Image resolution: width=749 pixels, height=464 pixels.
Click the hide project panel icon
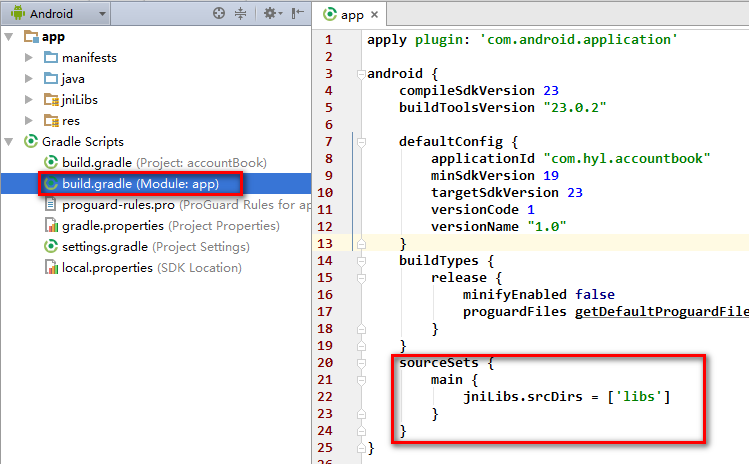click(298, 13)
